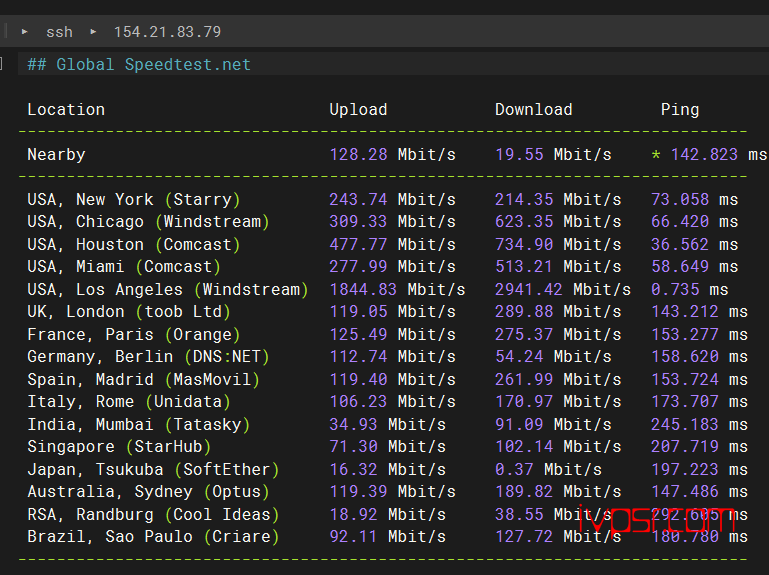769x575 pixels.
Task: Select Randburg upload 18.92
Action: (x=353, y=515)
